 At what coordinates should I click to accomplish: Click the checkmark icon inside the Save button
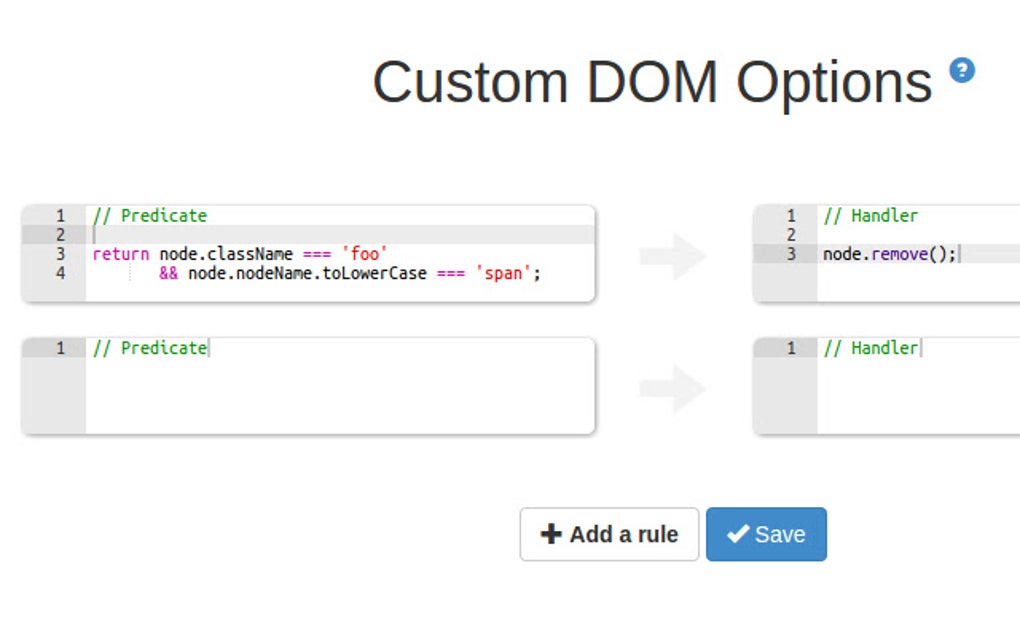(738, 534)
